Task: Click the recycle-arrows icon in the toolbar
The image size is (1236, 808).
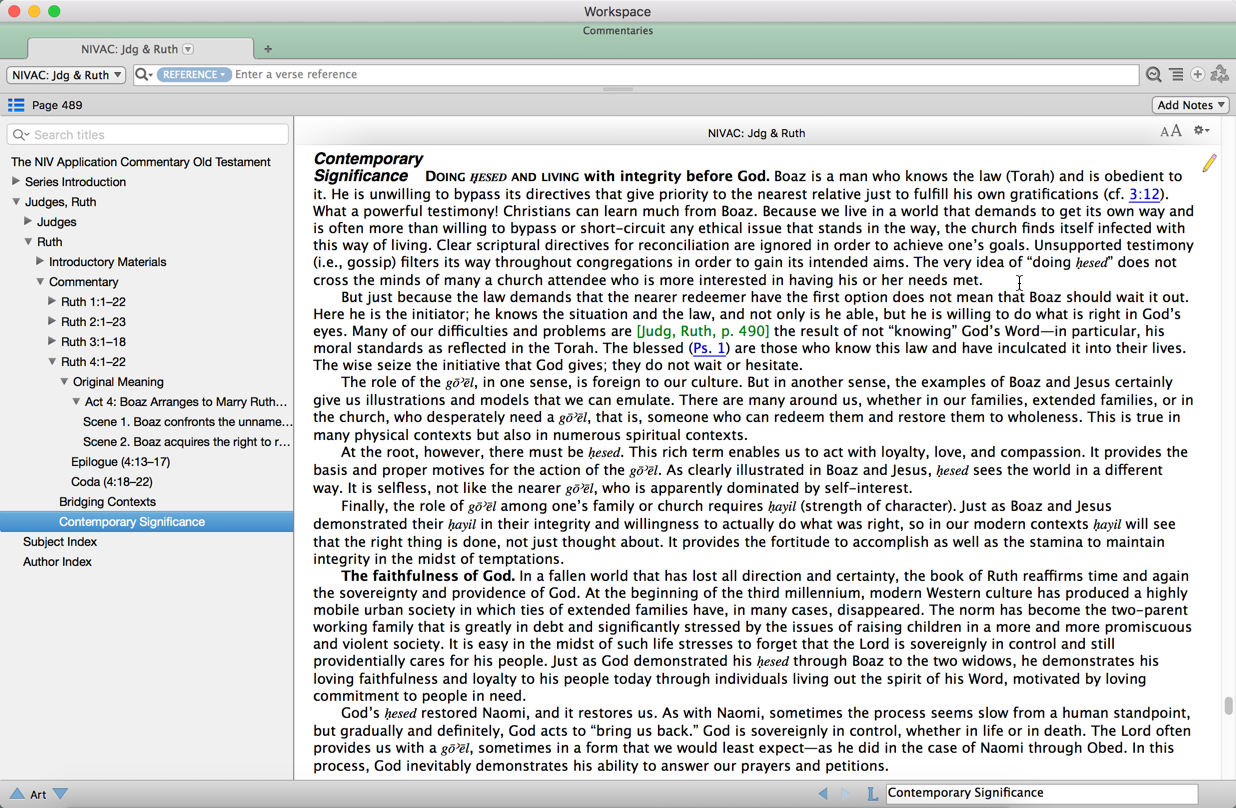Action: click(x=1219, y=75)
